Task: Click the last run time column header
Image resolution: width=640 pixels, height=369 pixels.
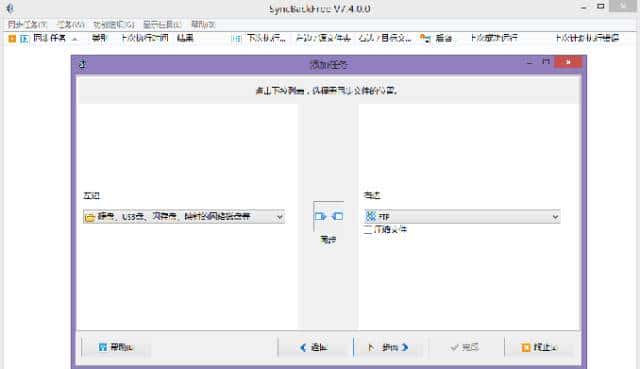Action: pyautogui.click(x=144, y=38)
